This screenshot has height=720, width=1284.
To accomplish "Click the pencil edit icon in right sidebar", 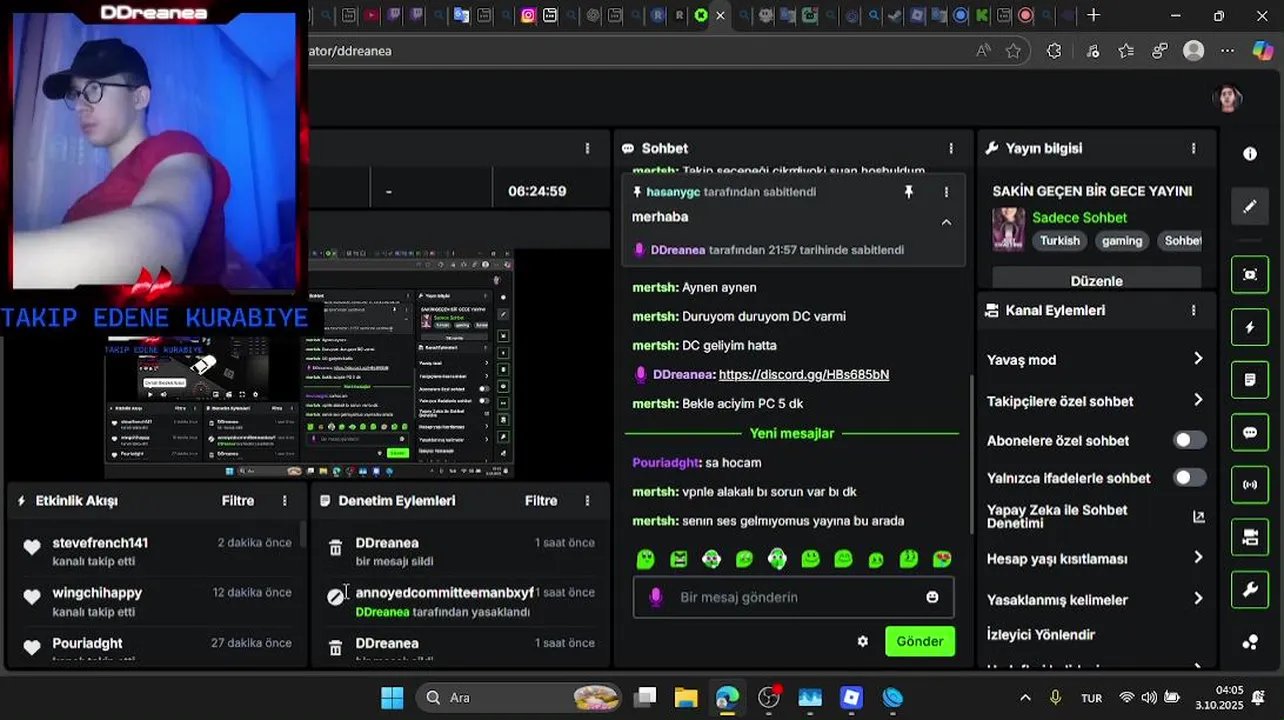I will point(1250,207).
